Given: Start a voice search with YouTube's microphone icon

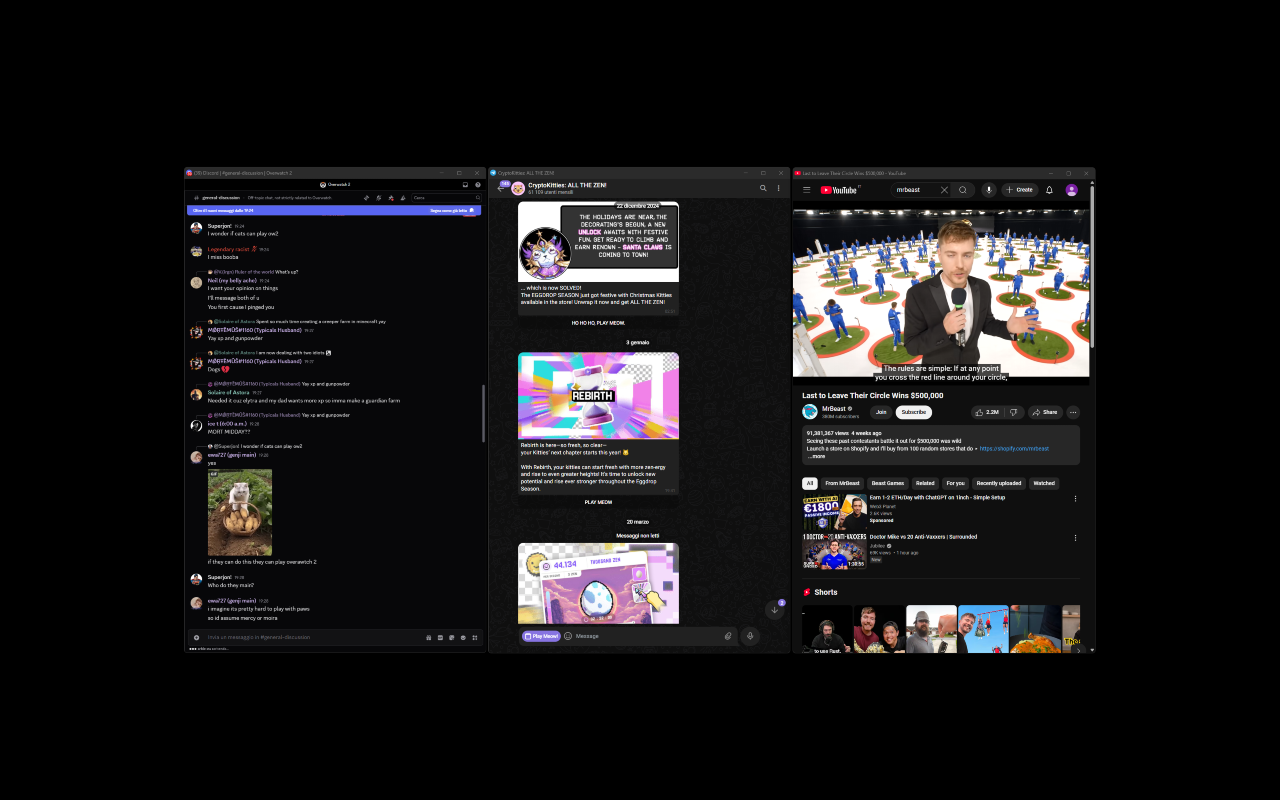Looking at the screenshot, I should pos(988,189).
